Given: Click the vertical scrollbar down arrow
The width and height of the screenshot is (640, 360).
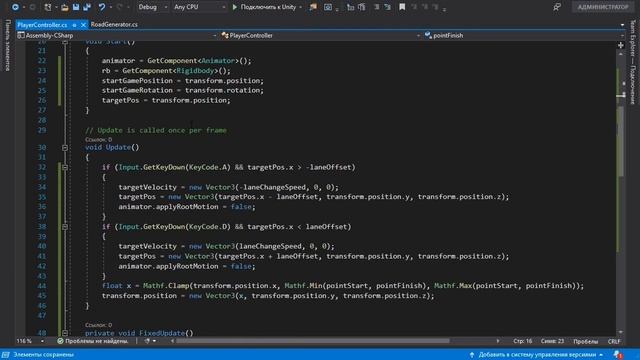Looking at the screenshot, I should (621, 332).
